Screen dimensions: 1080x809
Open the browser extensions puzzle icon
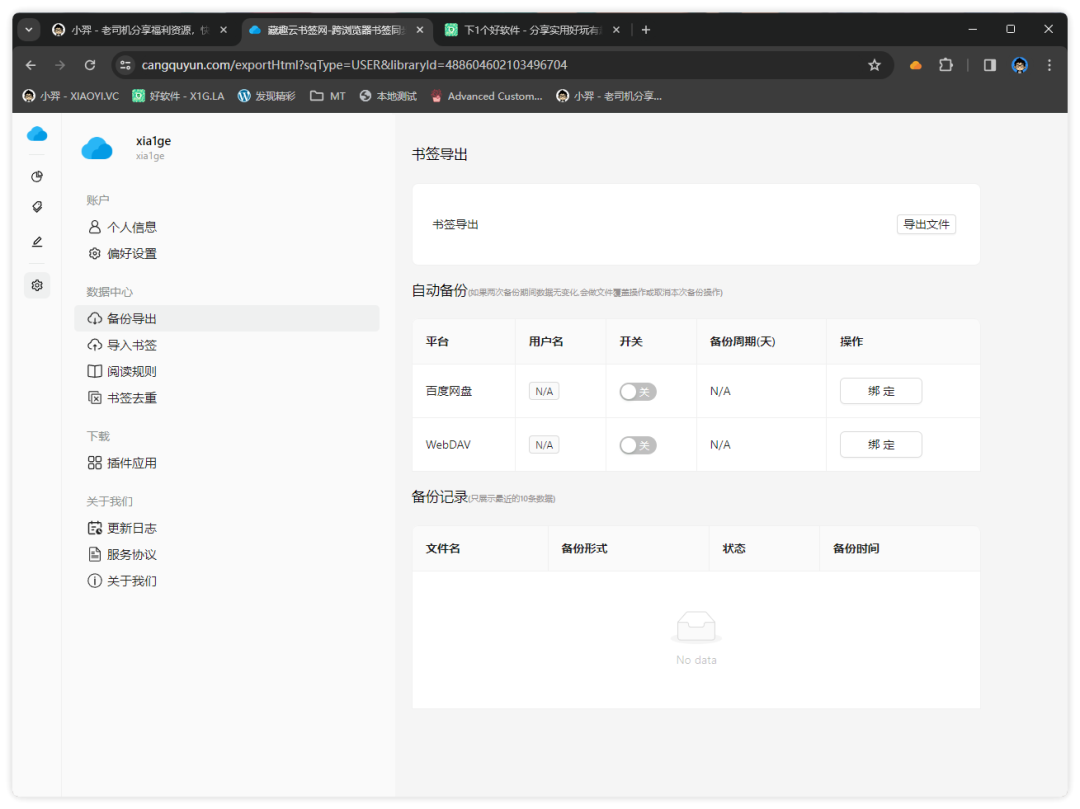(945, 65)
